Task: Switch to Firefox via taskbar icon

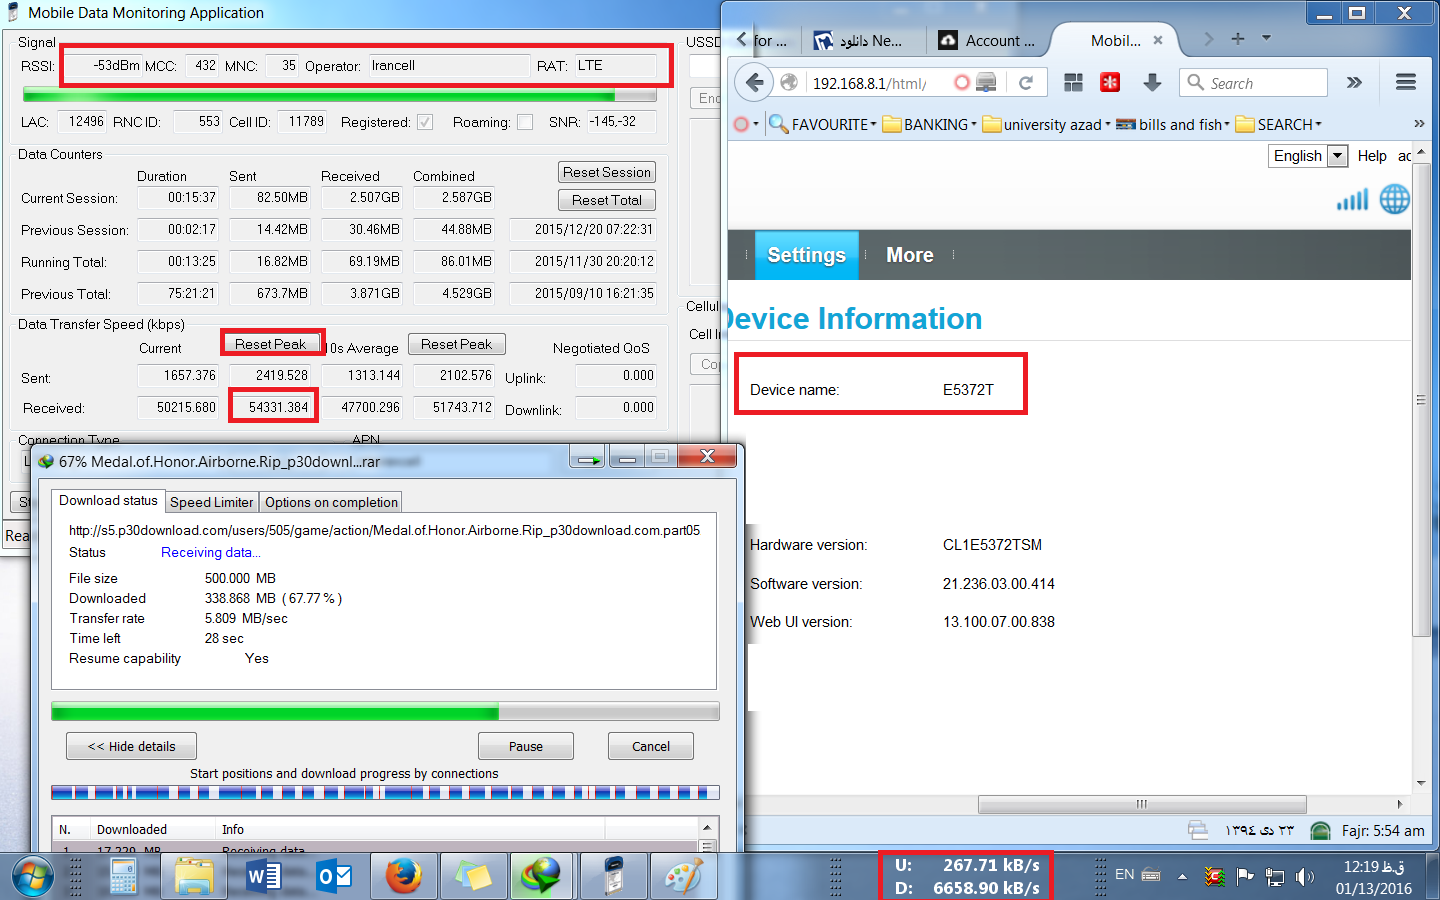Action: [403, 877]
